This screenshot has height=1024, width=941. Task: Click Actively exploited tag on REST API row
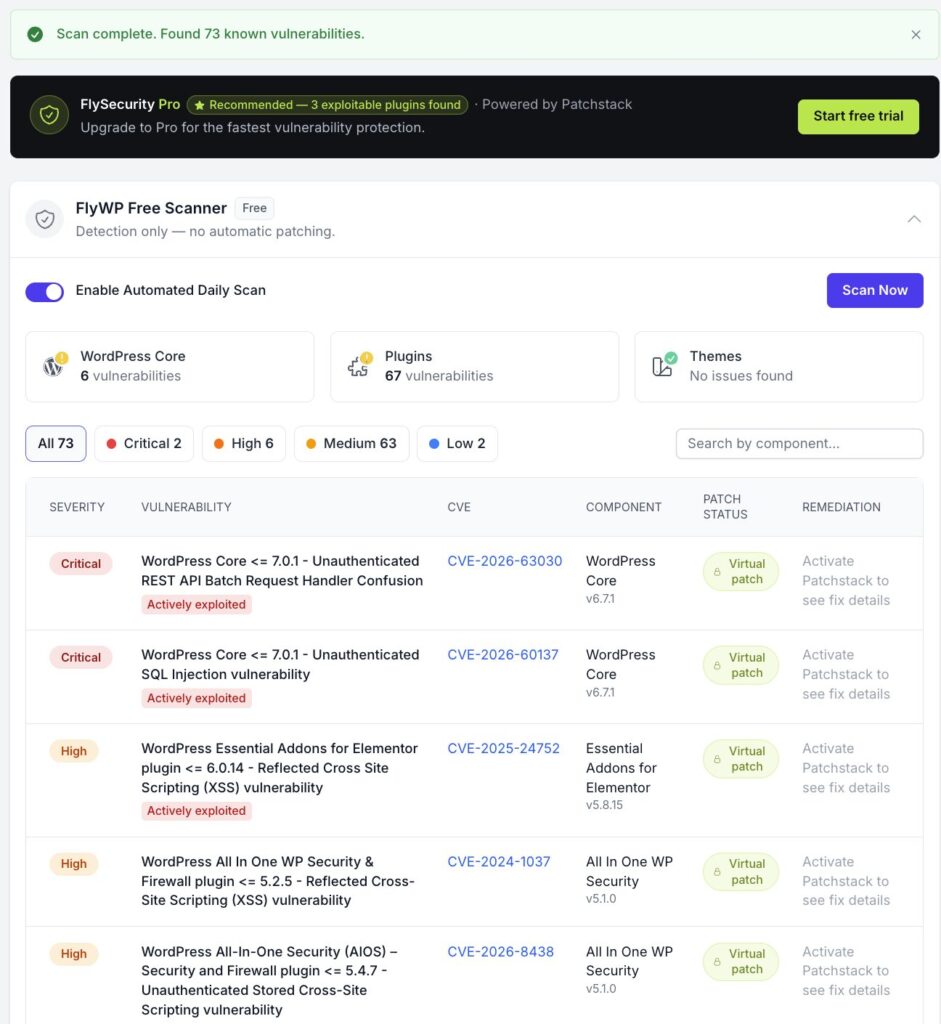(x=196, y=605)
